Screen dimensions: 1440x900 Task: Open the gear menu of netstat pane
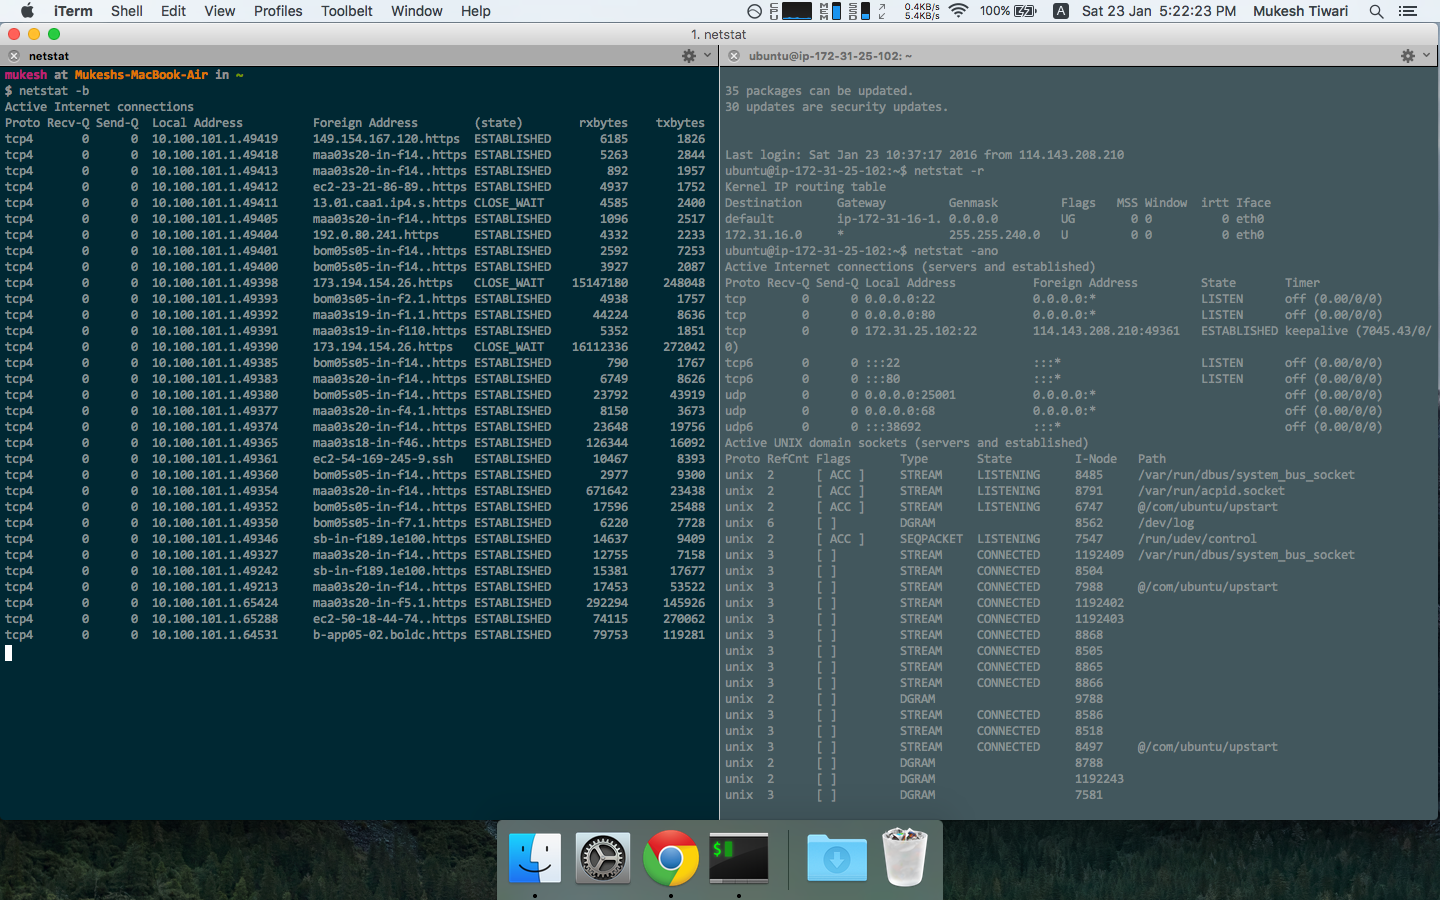tap(689, 56)
